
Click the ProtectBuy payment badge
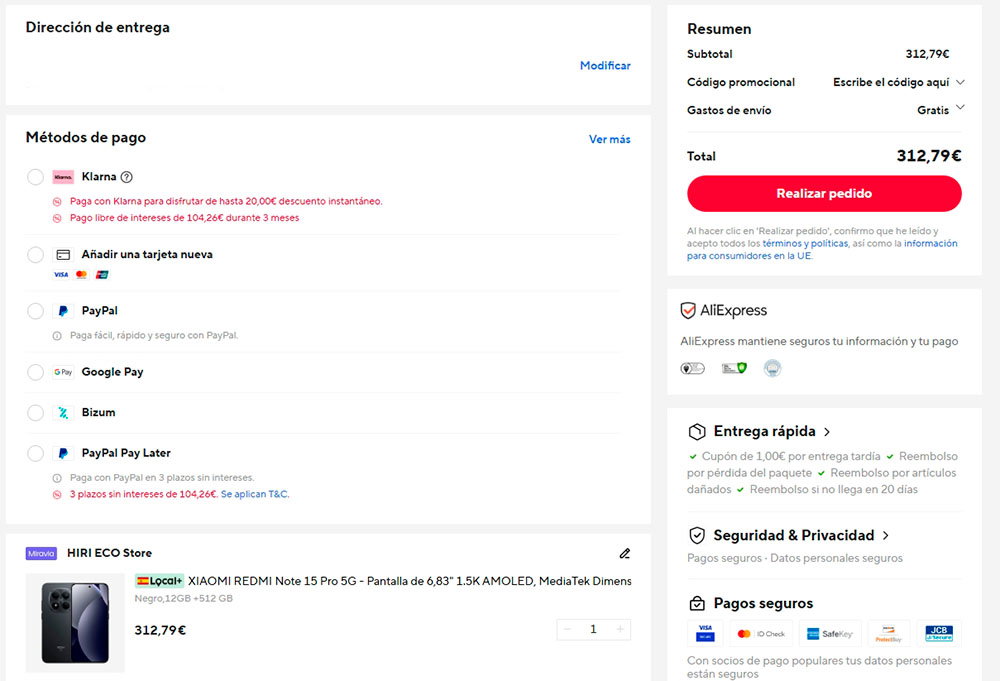point(888,634)
